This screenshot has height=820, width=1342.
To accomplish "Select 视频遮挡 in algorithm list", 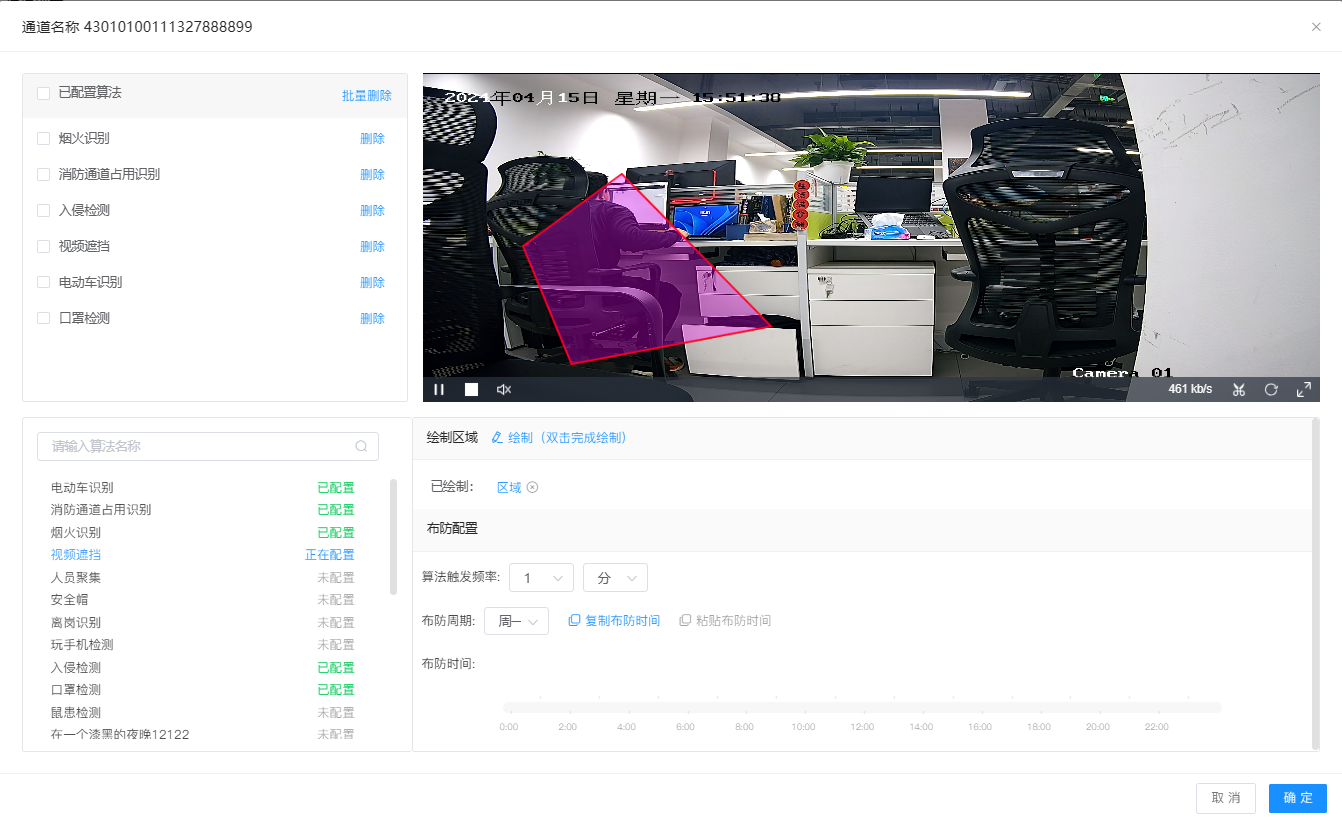I will pyautogui.click(x=76, y=555).
